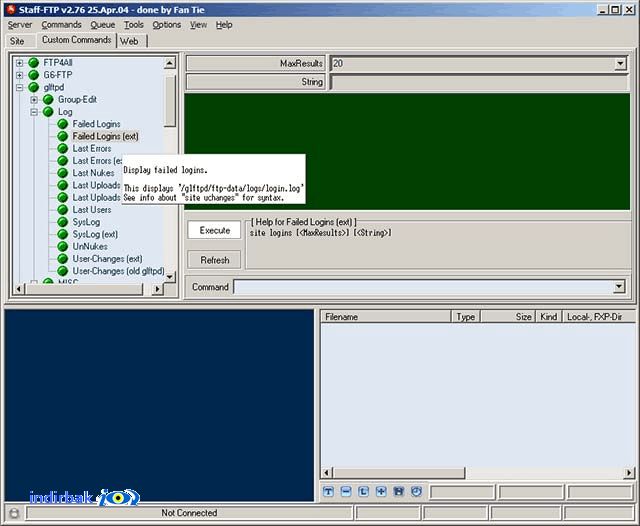
Task: Click tree scrollbar down arrow
Action: (169, 277)
